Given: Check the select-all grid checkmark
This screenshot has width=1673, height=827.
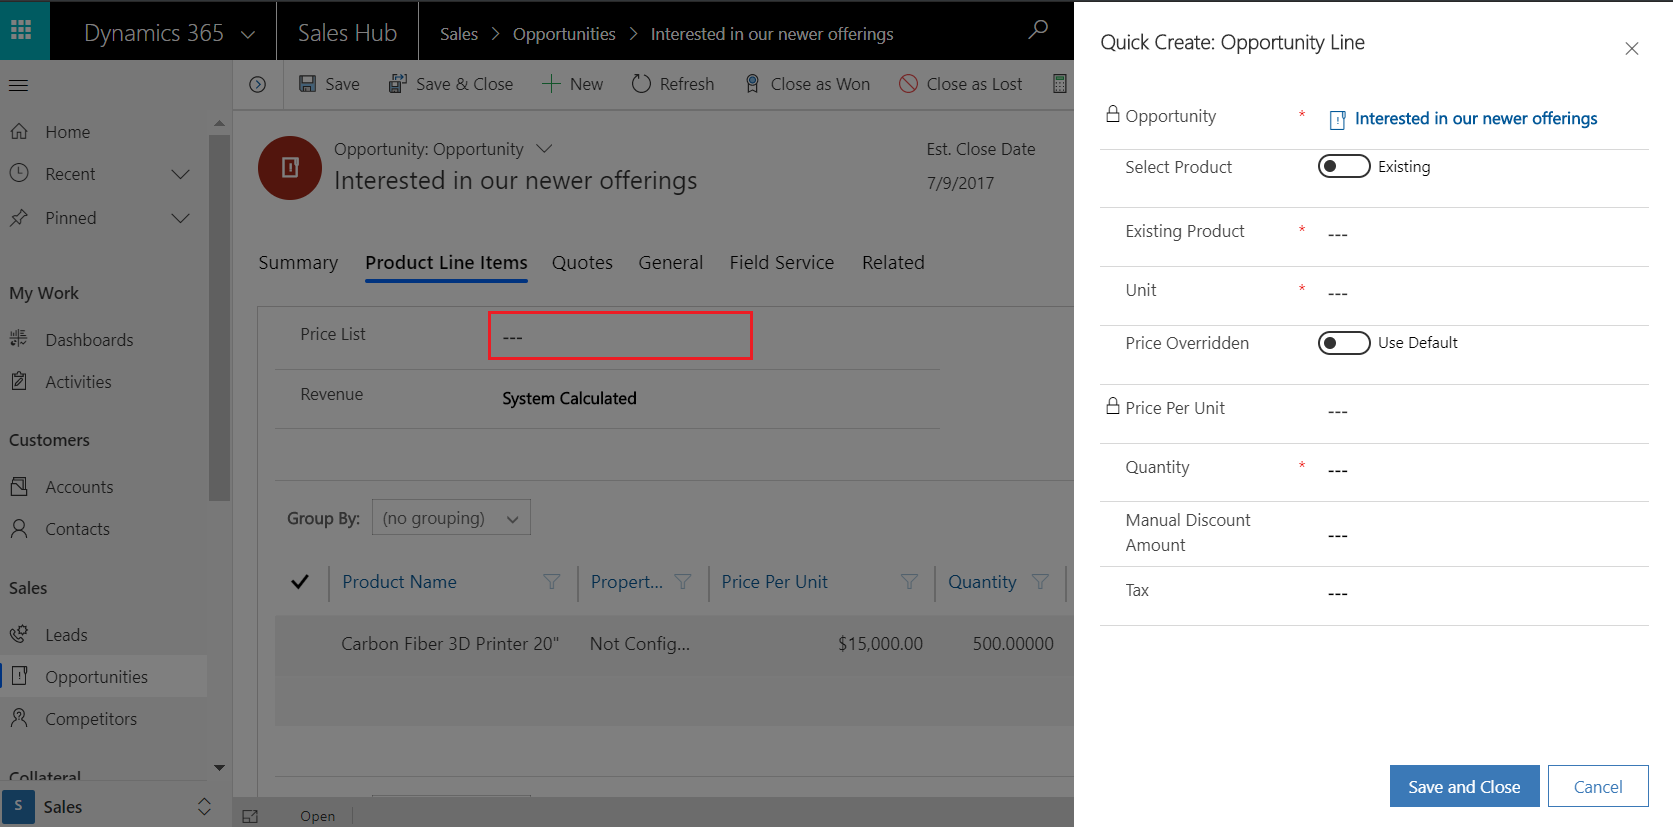Looking at the screenshot, I should point(300,582).
